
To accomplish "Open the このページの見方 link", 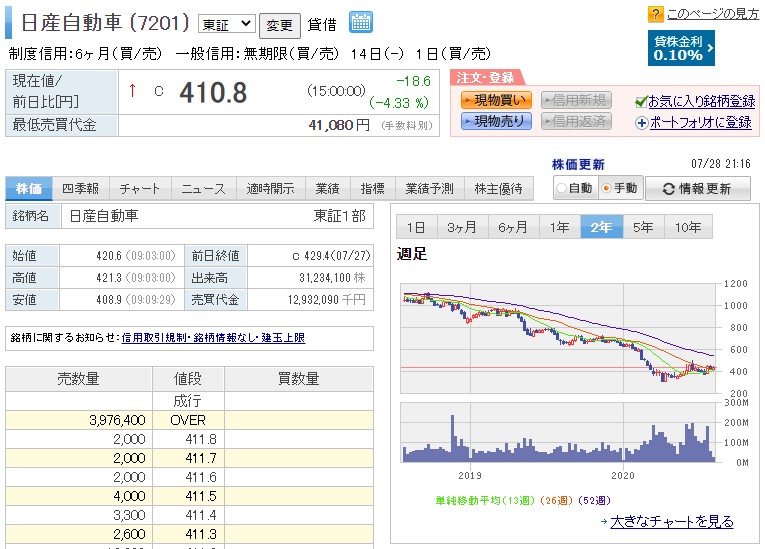I will (x=713, y=14).
